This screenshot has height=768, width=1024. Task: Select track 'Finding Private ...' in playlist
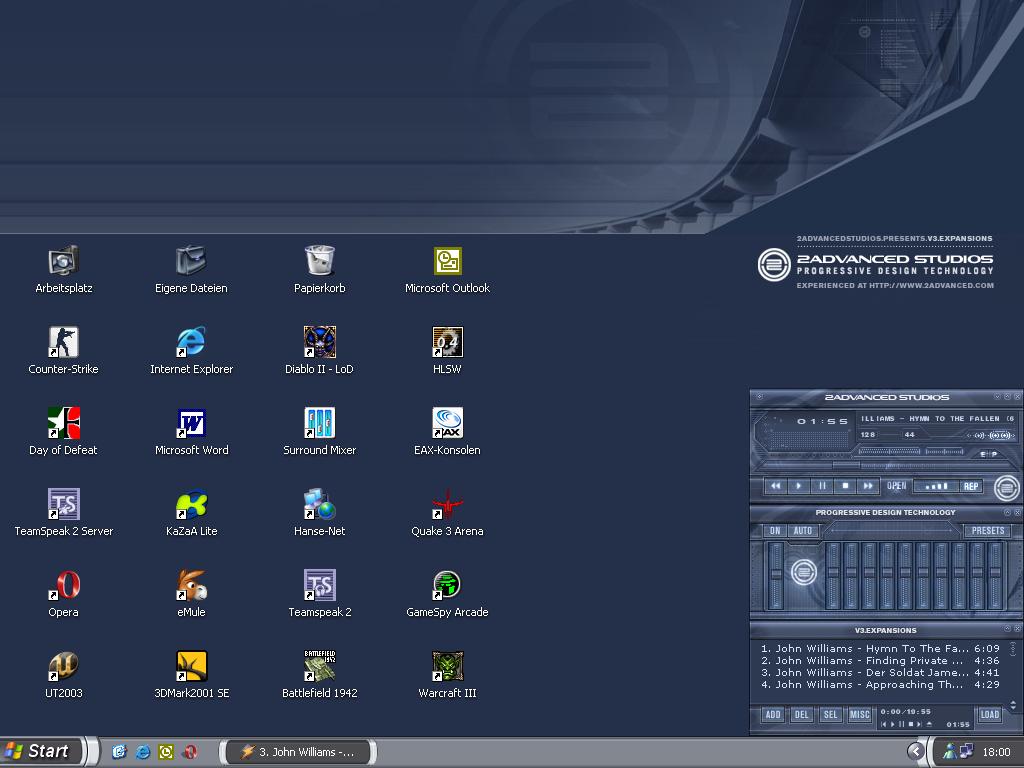(880, 660)
